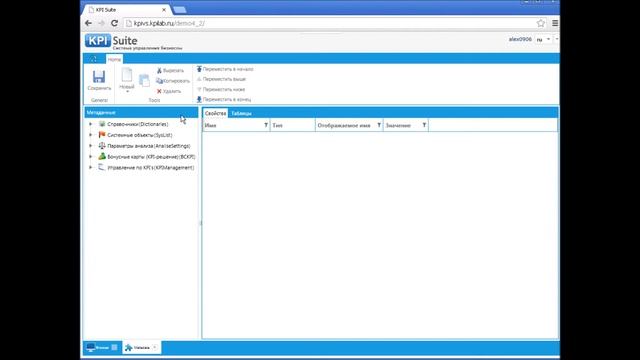This screenshot has height=360, width=640.
Task: Expand the Параметры анализа (AnaliseSettings) node
Action: click(x=91, y=146)
